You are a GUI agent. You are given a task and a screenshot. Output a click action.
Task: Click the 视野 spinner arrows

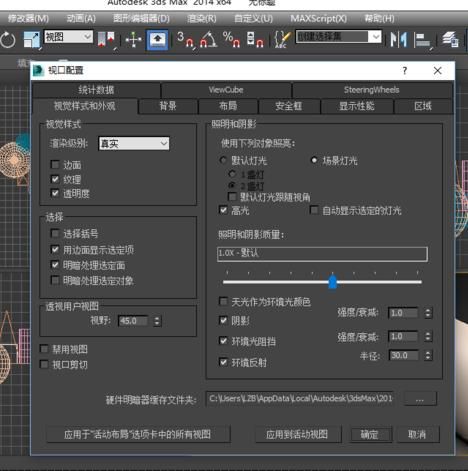click(x=157, y=321)
